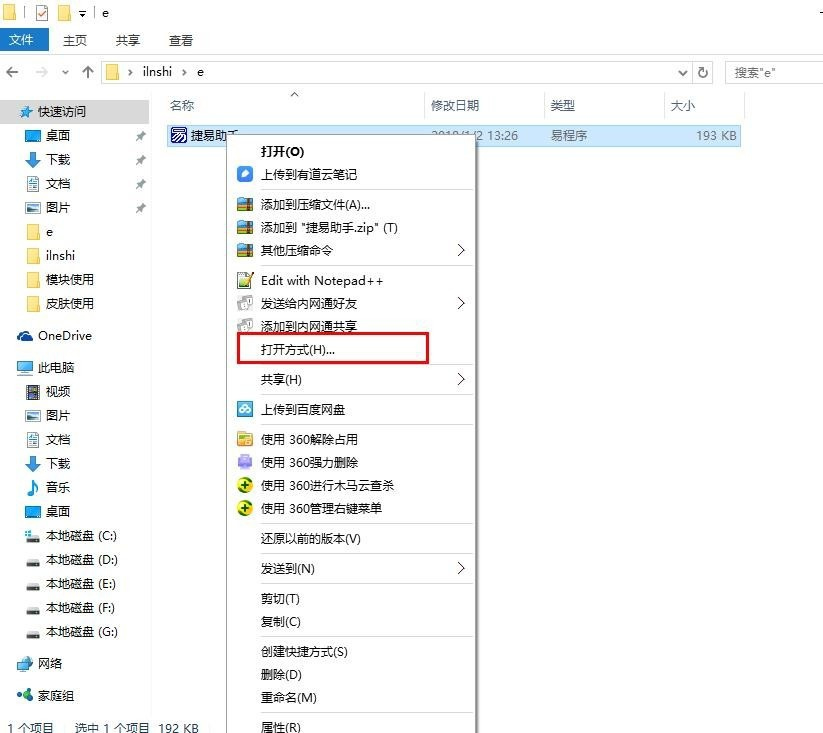The image size is (823, 733).
Task: Click the 搜索"e" search box
Action: 774,72
